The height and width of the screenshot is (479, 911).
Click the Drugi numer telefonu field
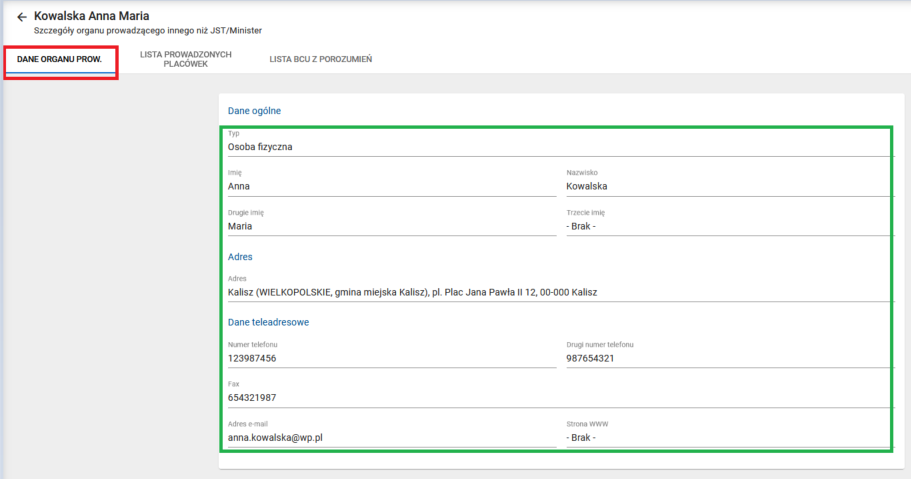coord(728,358)
